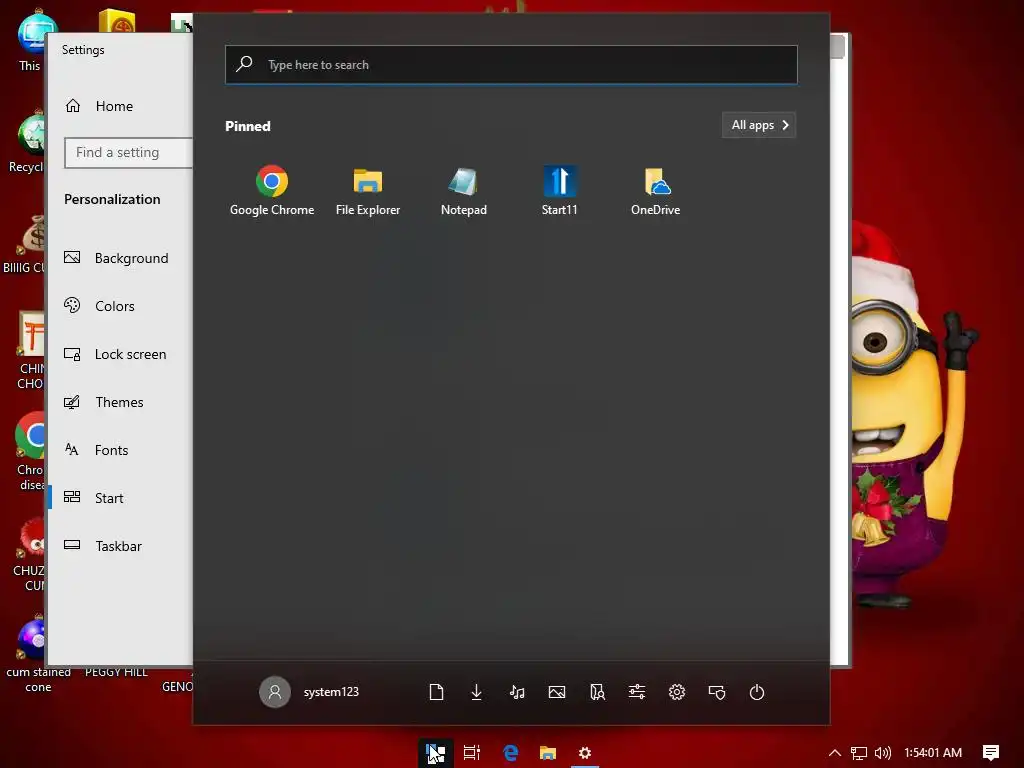Switch to Settings app on taskbar
The height and width of the screenshot is (768, 1024).
[x=584, y=753]
